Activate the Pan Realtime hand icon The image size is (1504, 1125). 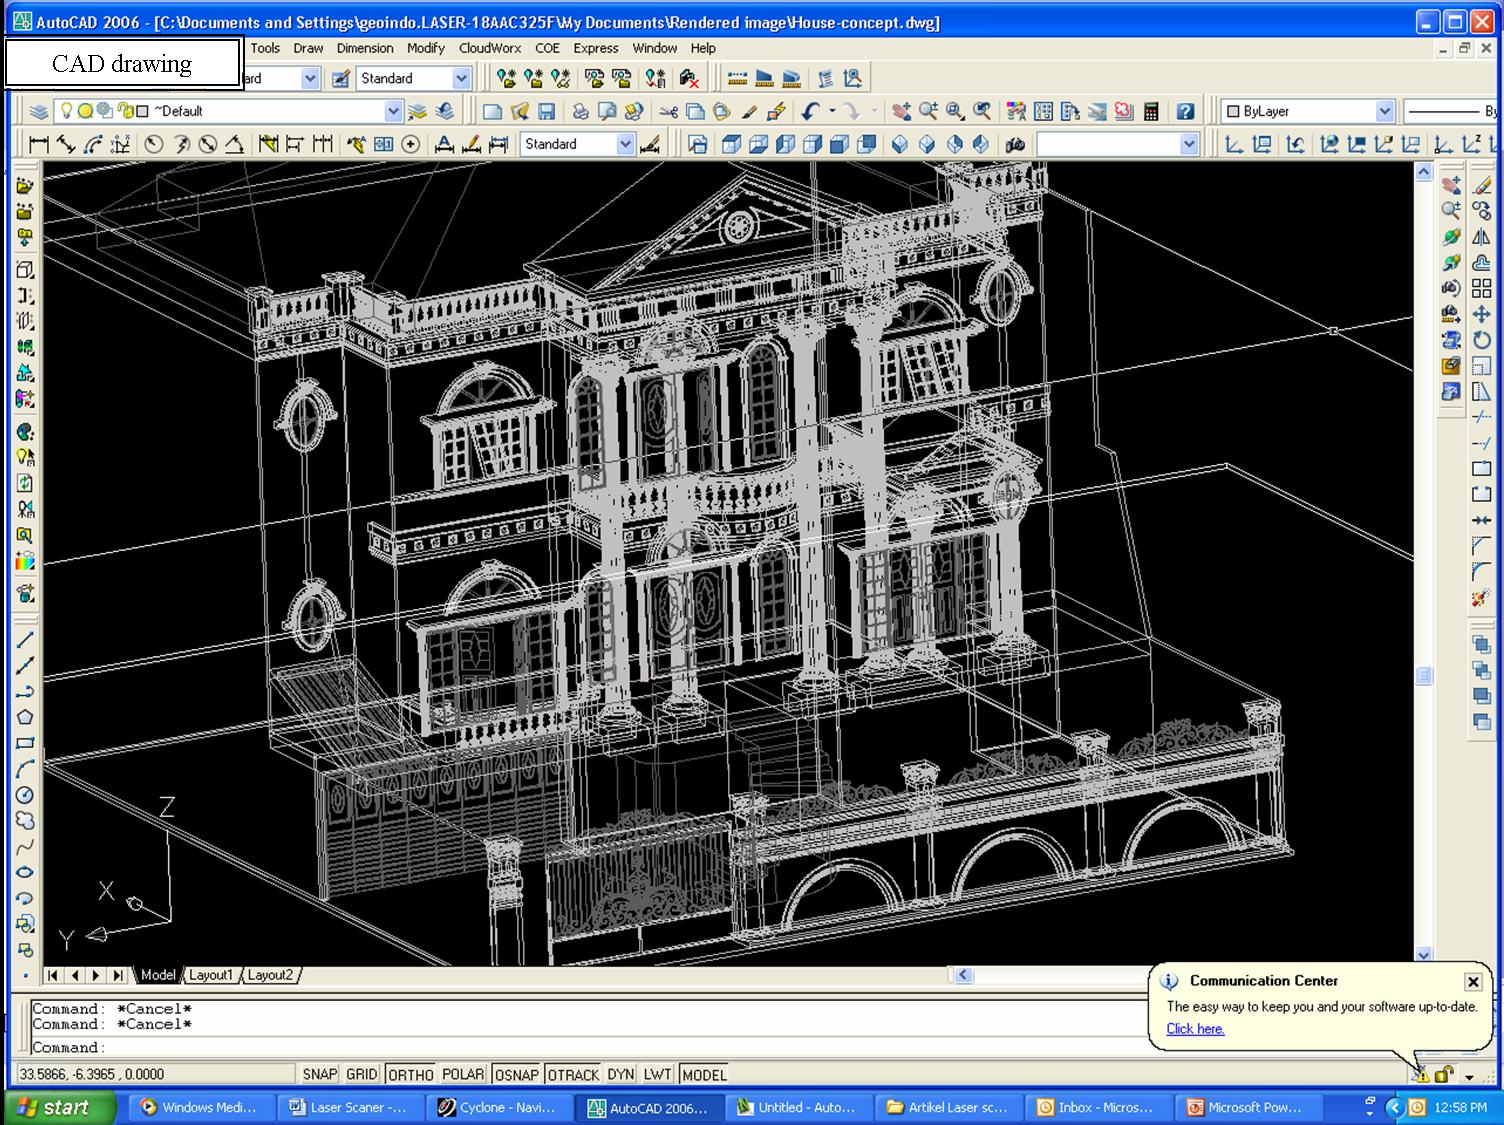(901, 111)
